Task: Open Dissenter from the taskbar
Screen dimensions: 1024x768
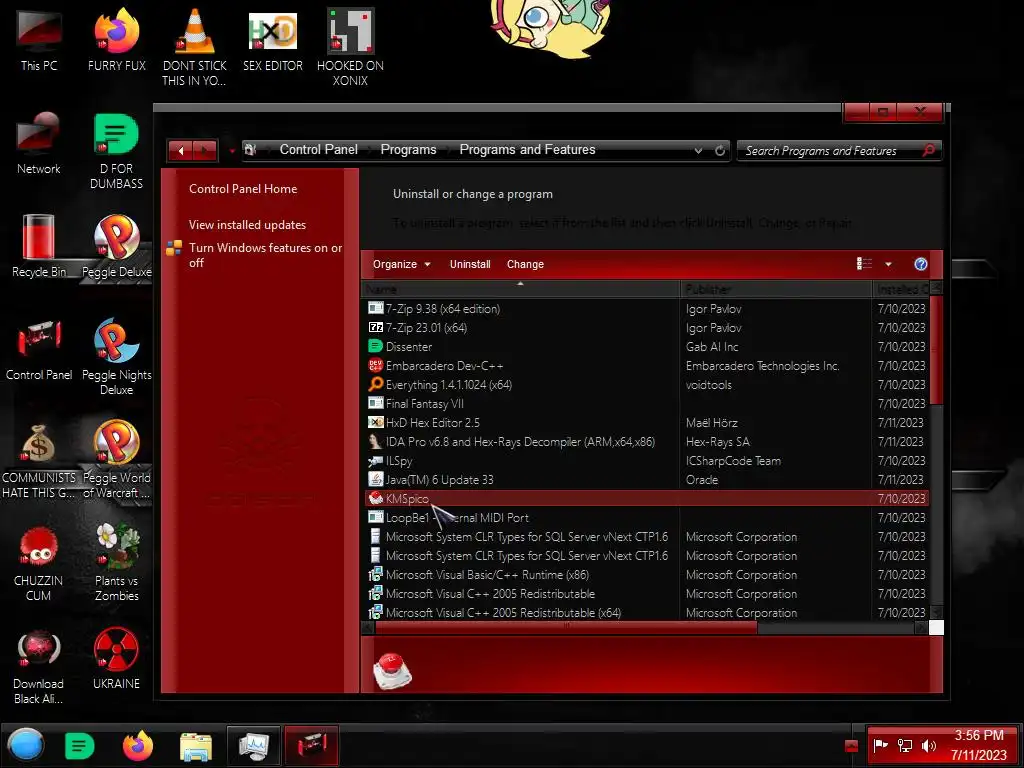Action: pos(80,746)
